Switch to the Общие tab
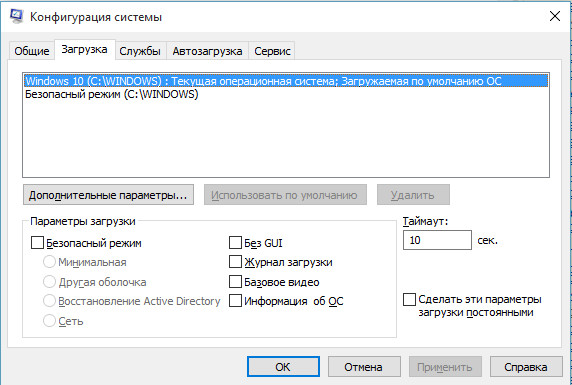The height and width of the screenshot is (385, 572). [x=32, y=51]
